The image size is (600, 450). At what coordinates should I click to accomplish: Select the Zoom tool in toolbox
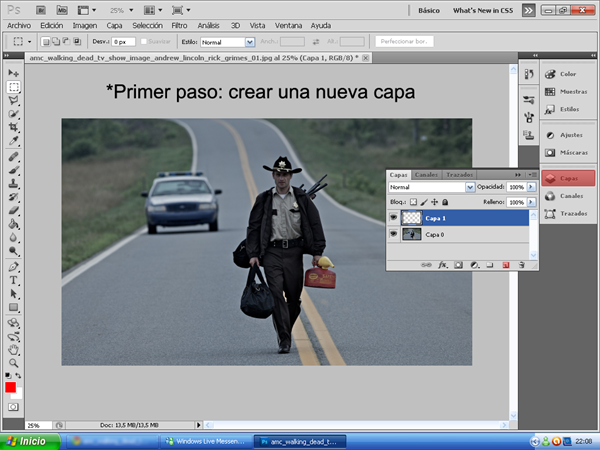click(x=14, y=363)
